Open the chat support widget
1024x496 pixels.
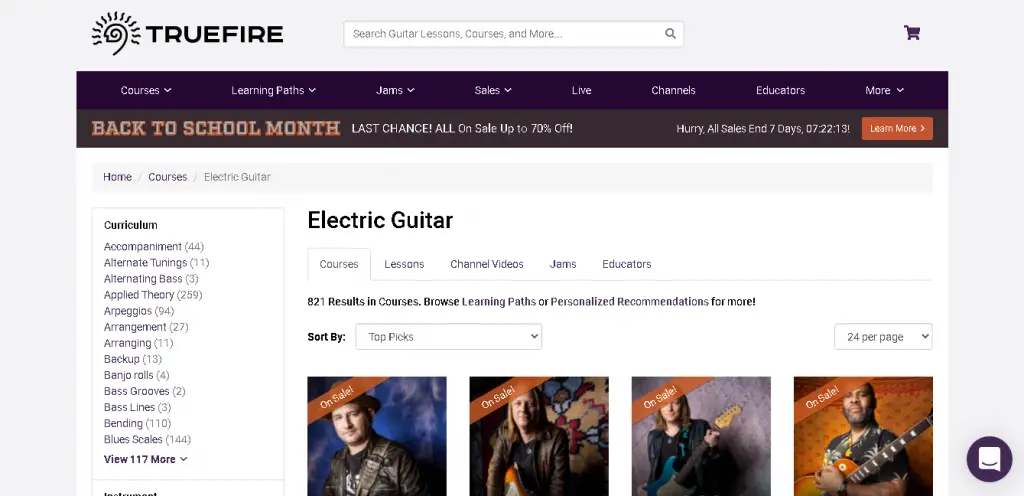pyautogui.click(x=988, y=459)
